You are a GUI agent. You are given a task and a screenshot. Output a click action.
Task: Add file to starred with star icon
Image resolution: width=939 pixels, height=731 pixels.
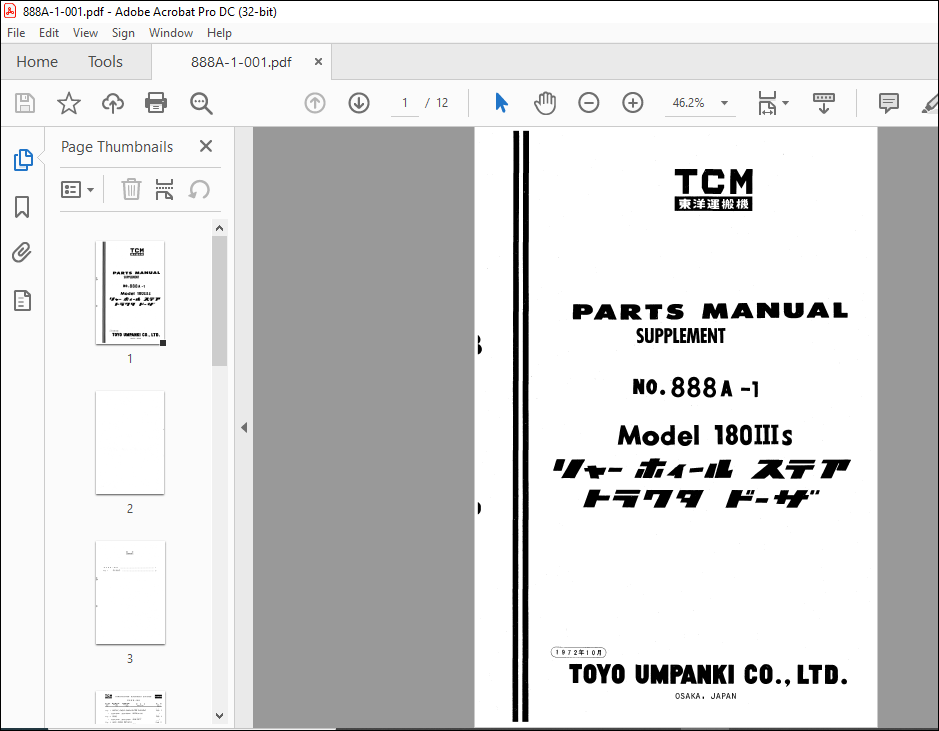click(x=69, y=103)
